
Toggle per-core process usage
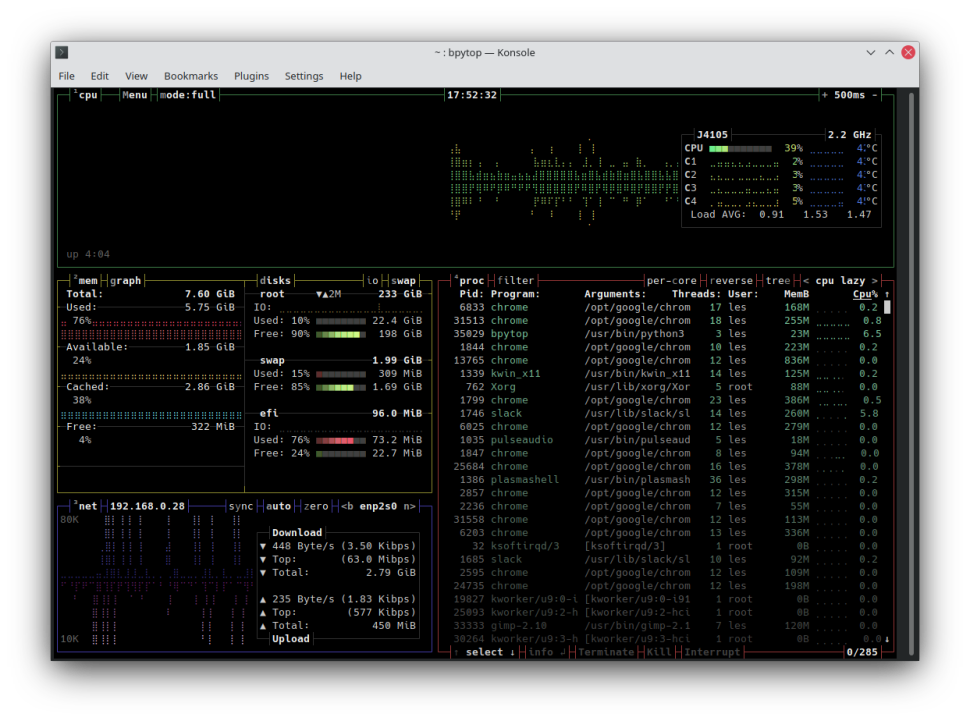point(672,280)
